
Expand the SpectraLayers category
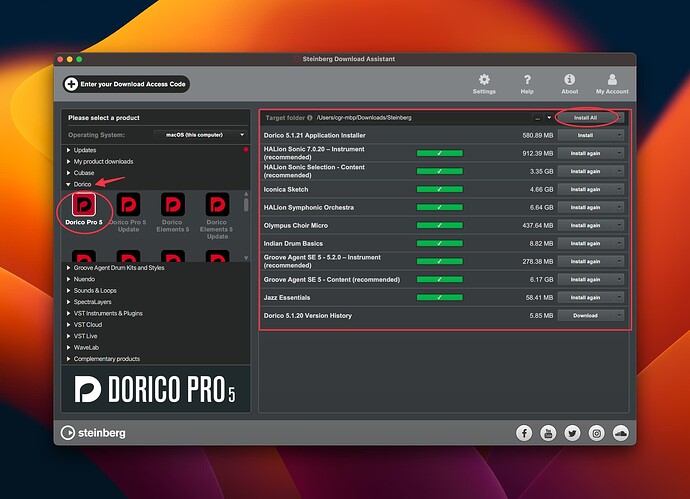coord(69,302)
